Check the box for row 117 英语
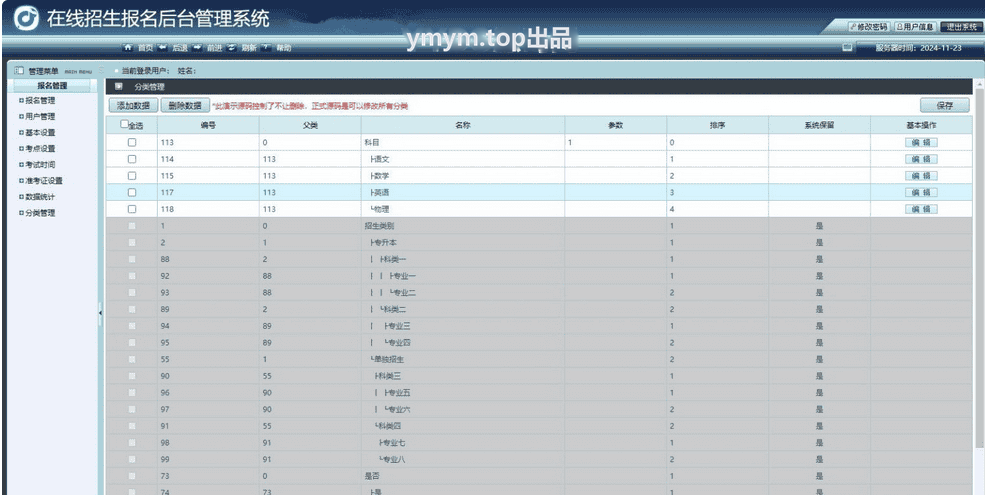Image resolution: width=985 pixels, height=495 pixels. pos(132,192)
